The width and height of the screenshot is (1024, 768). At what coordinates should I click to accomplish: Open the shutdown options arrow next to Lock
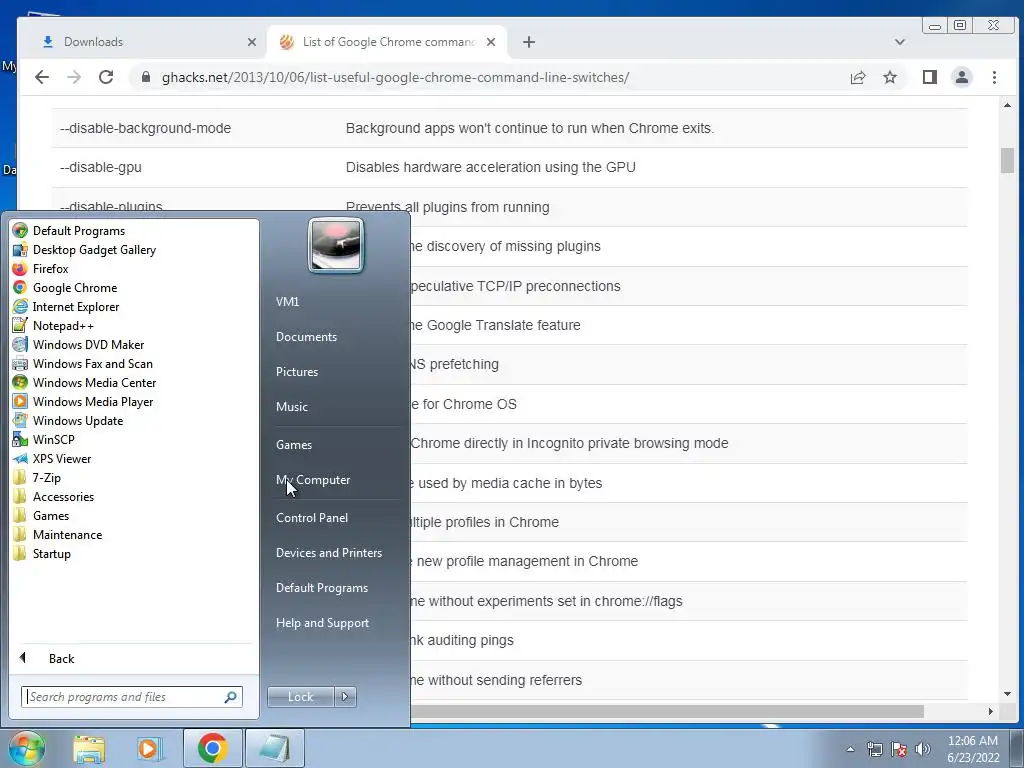pyautogui.click(x=345, y=697)
